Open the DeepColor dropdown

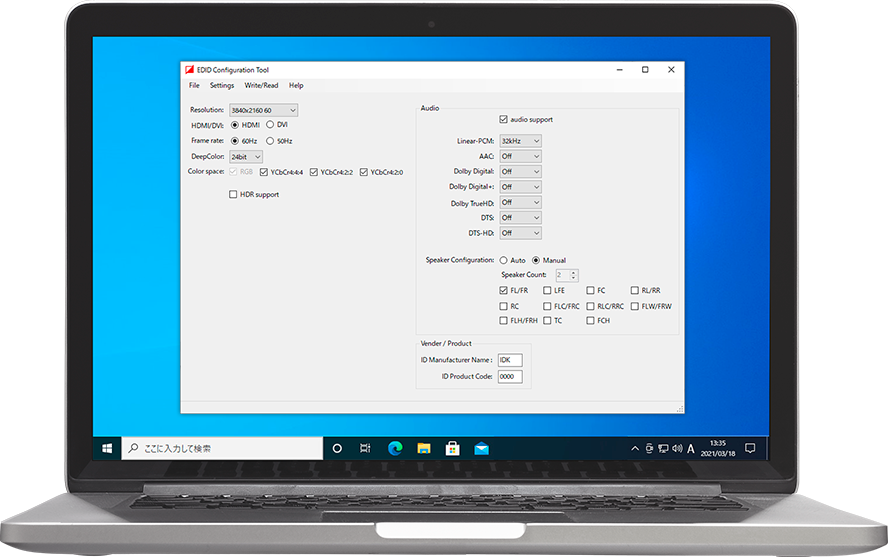246,157
